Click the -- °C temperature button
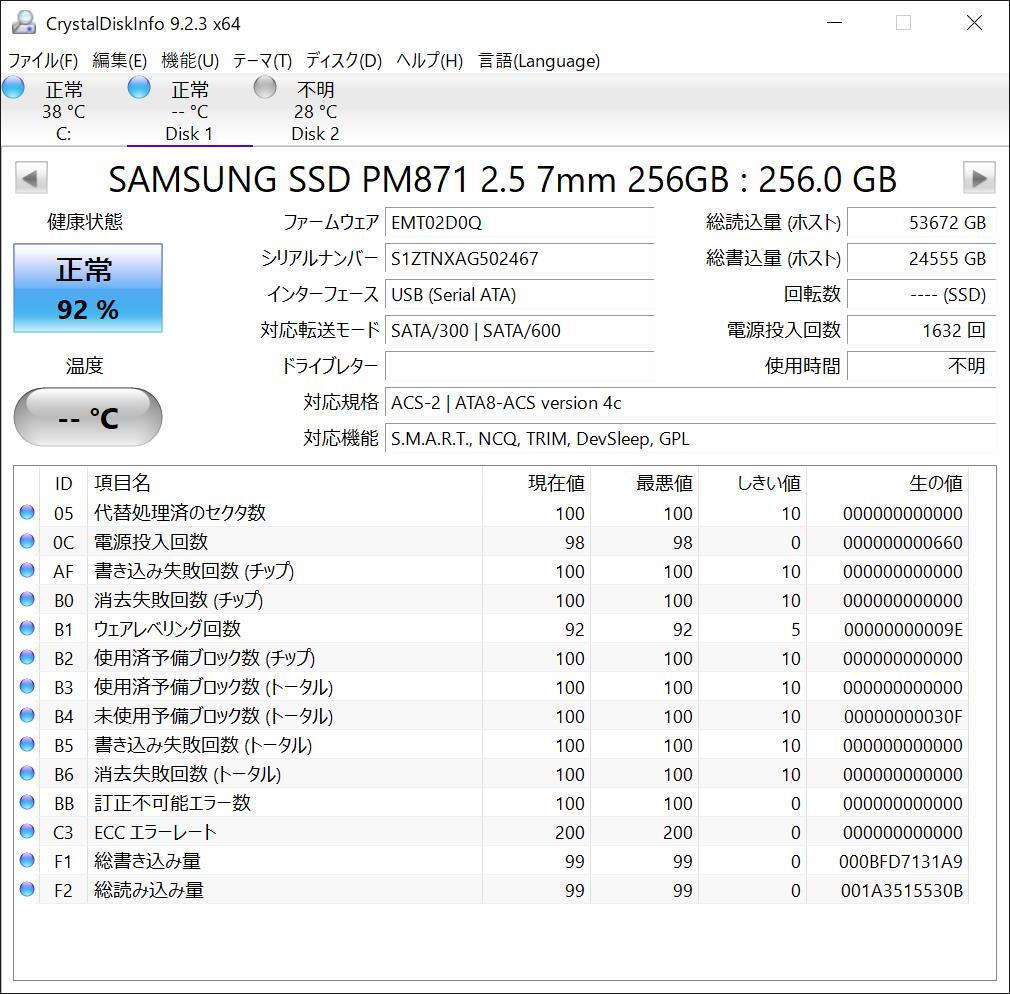Image resolution: width=1010 pixels, height=994 pixels. tap(88, 417)
